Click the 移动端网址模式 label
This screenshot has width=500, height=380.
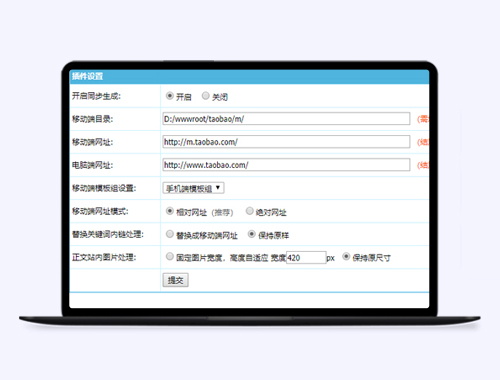click(x=100, y=211)
